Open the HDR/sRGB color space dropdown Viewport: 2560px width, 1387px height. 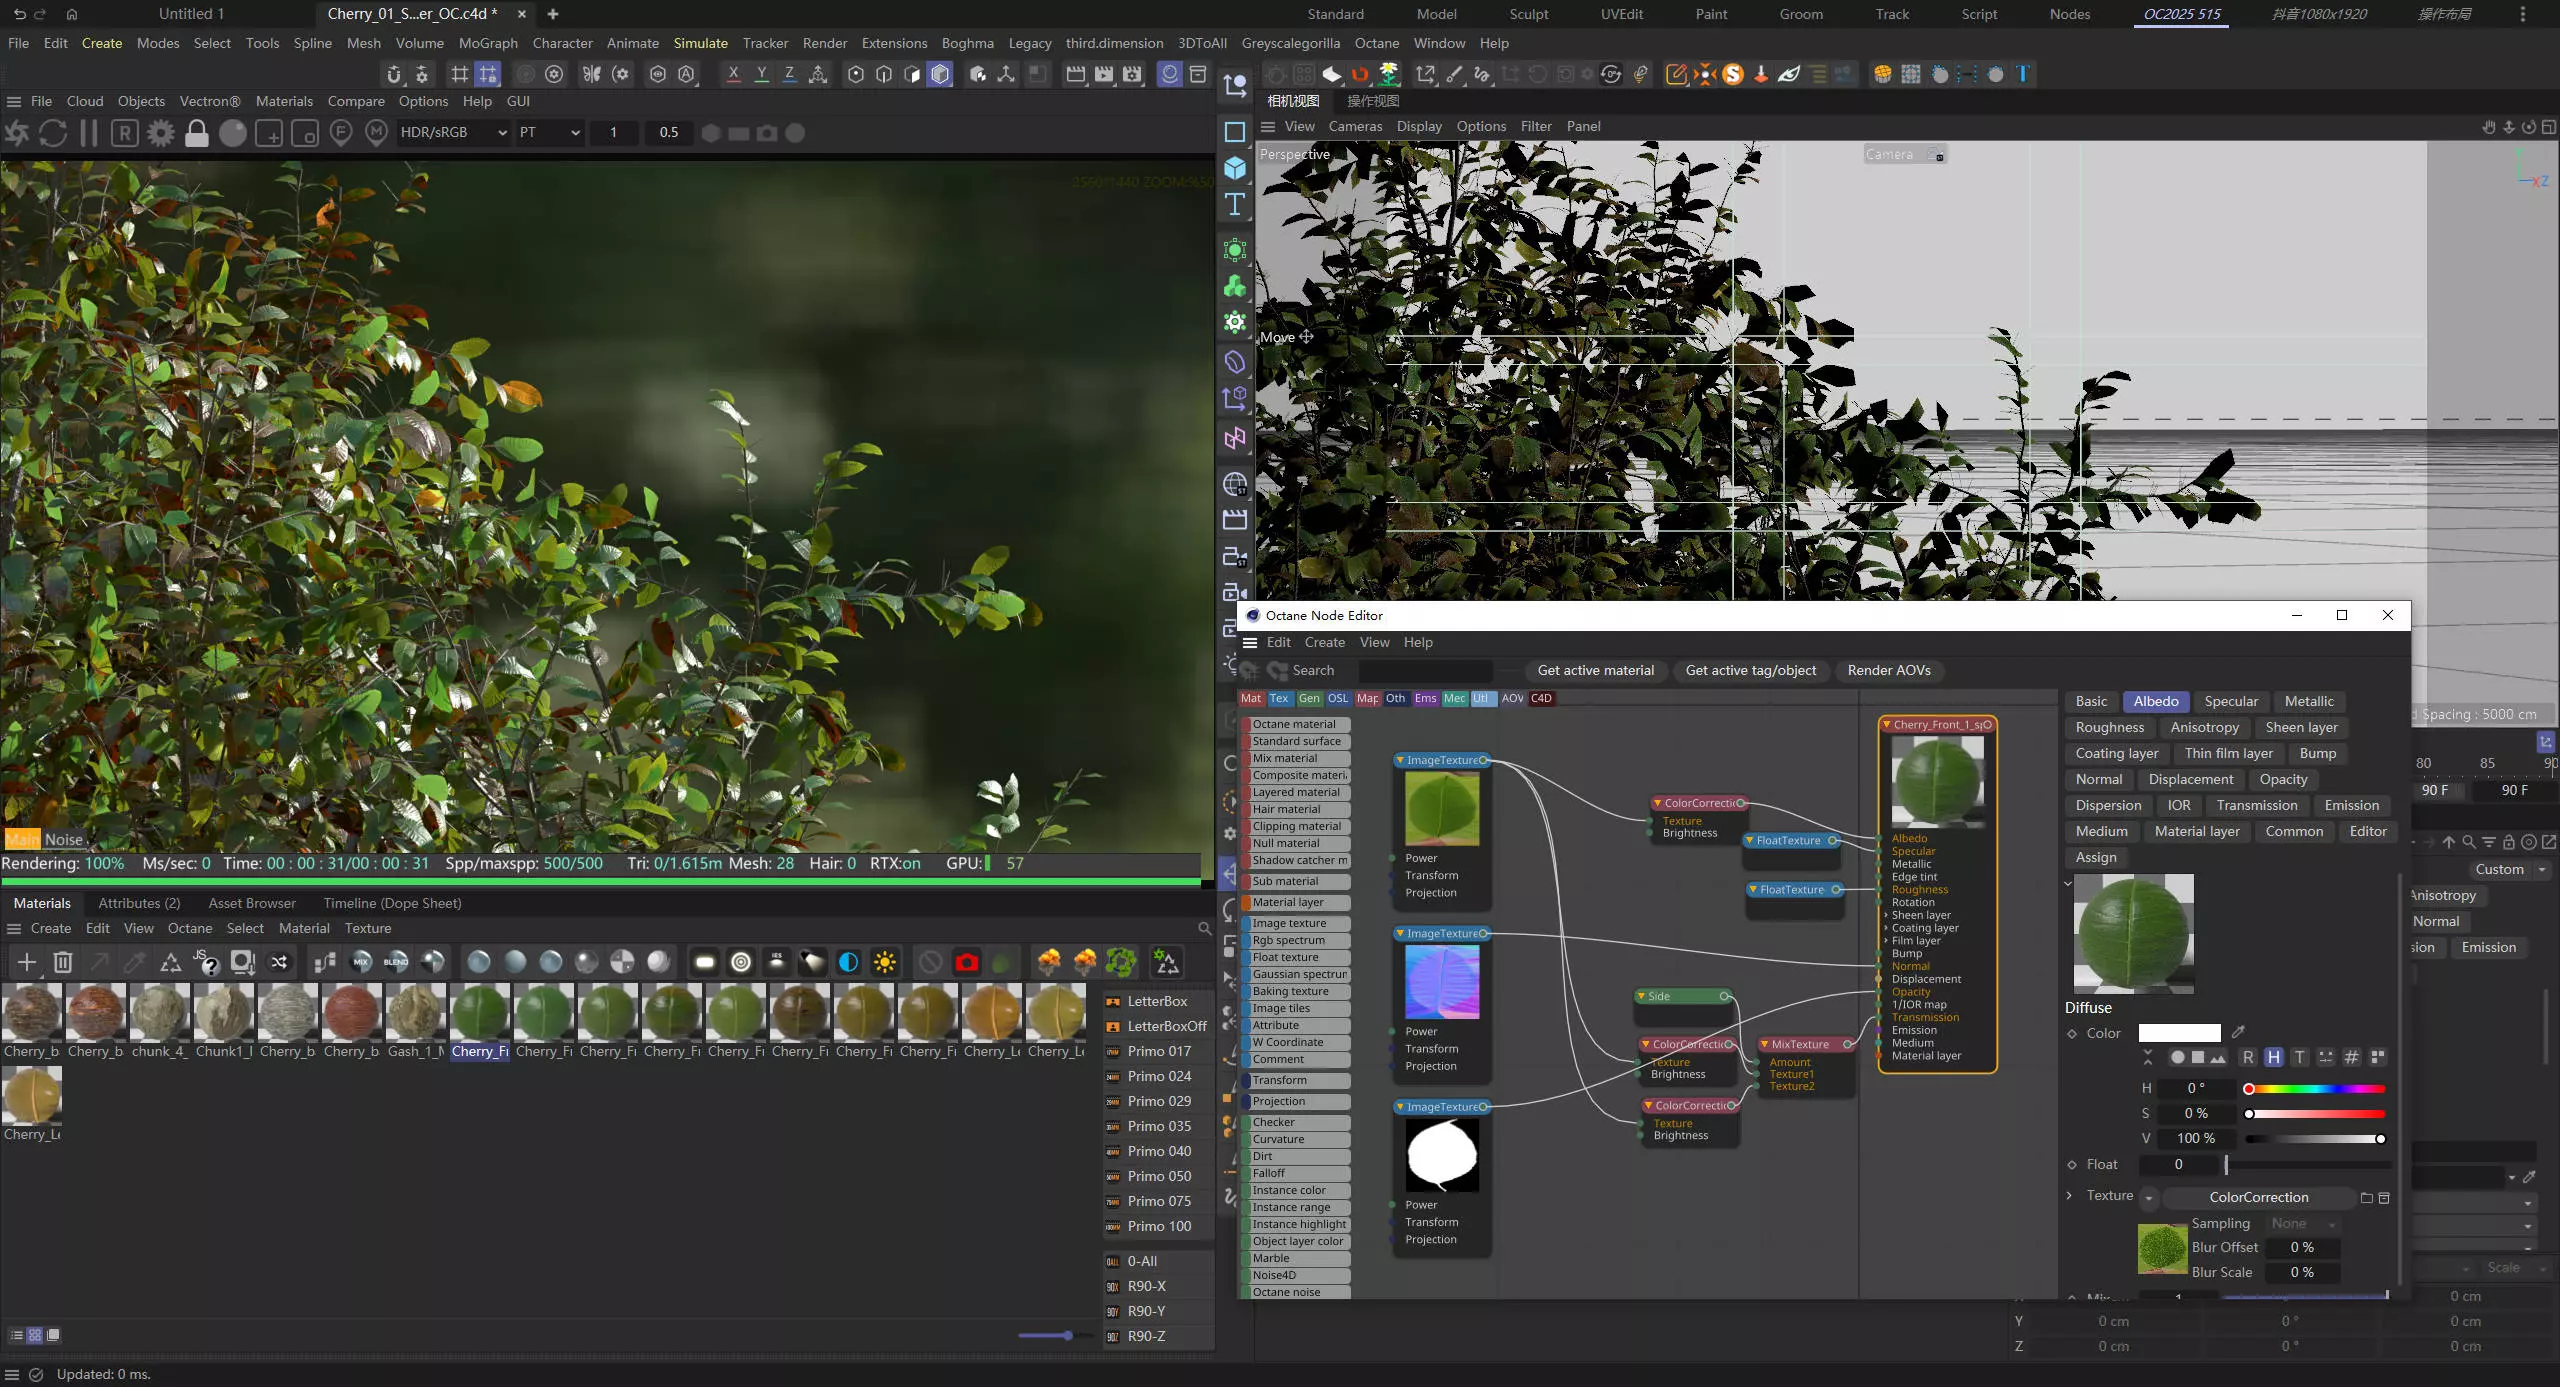point(453,132)
